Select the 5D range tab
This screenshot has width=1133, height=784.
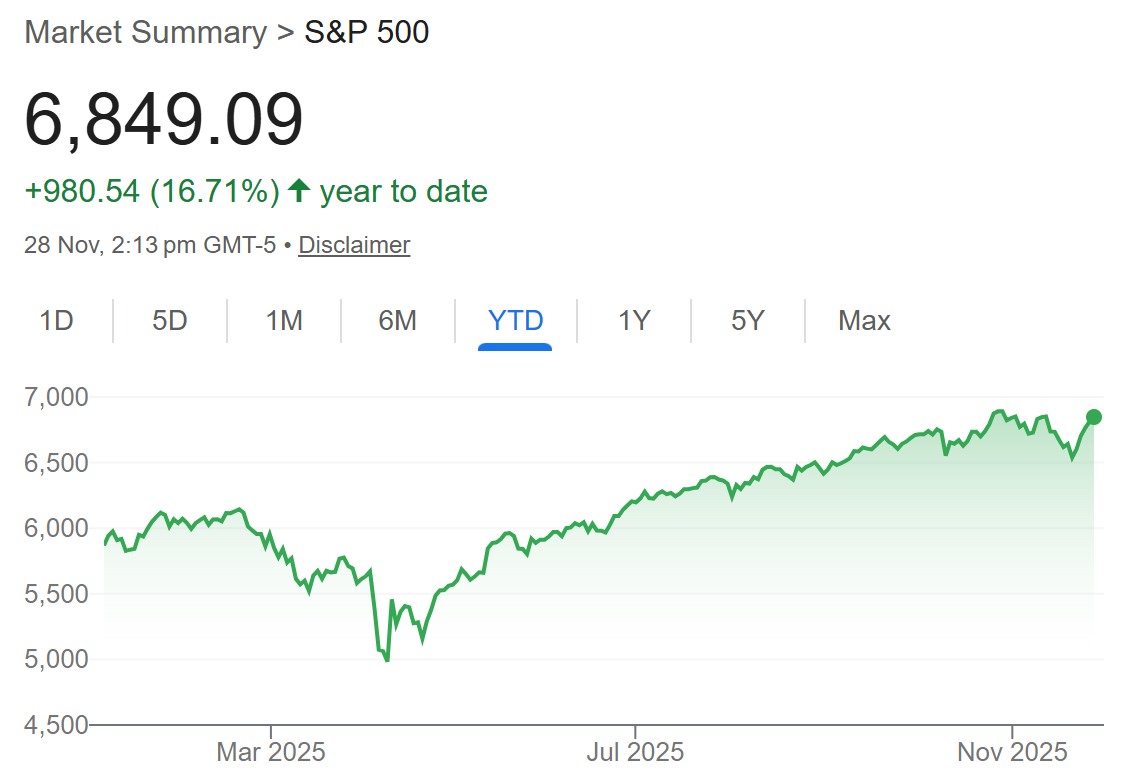coord(170,321)
